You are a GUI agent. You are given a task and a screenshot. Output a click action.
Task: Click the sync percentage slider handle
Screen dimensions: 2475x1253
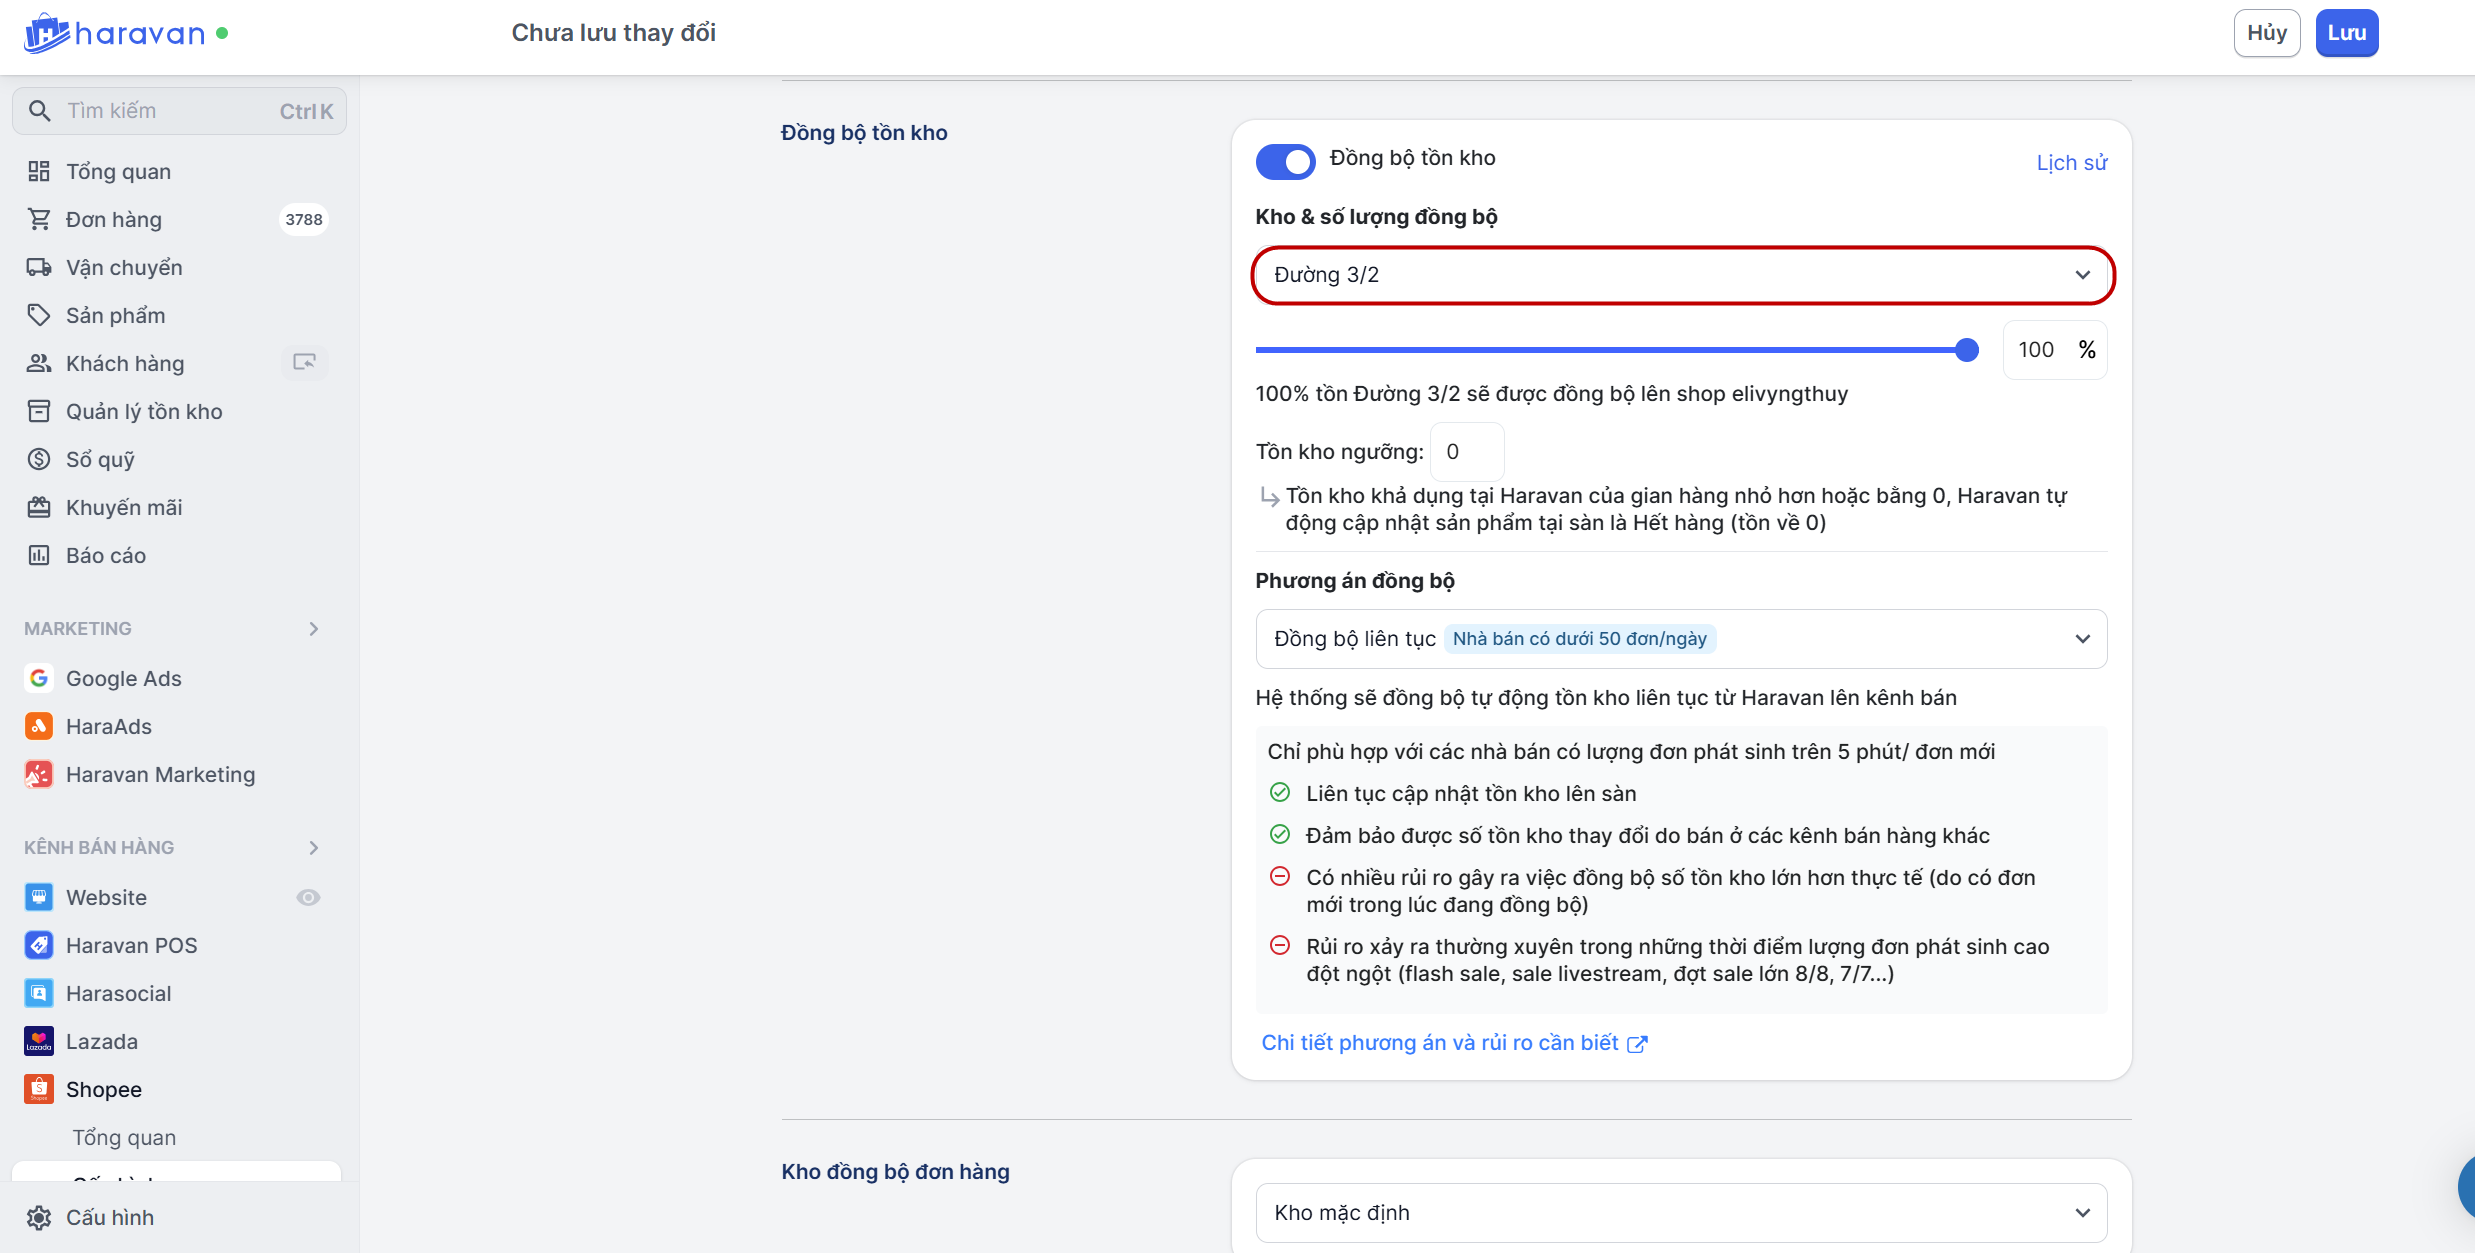click(1966, 350)
